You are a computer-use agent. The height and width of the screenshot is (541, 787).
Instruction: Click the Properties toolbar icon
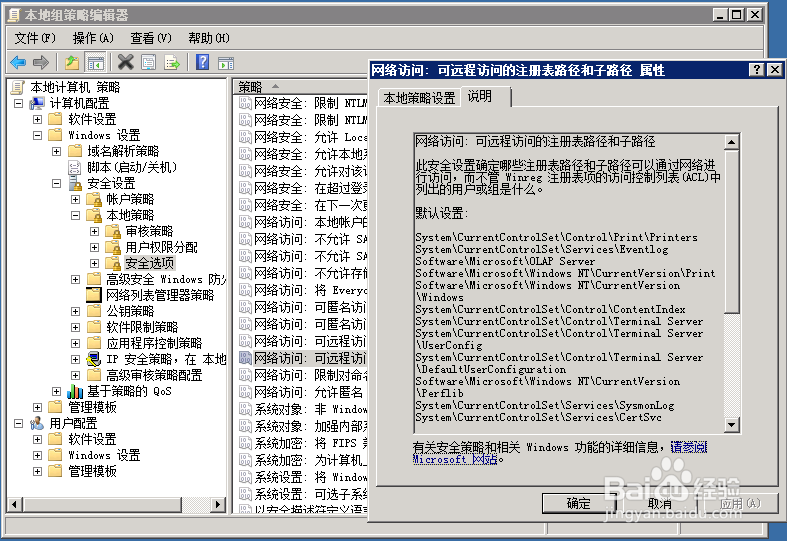tap(149, 63)
